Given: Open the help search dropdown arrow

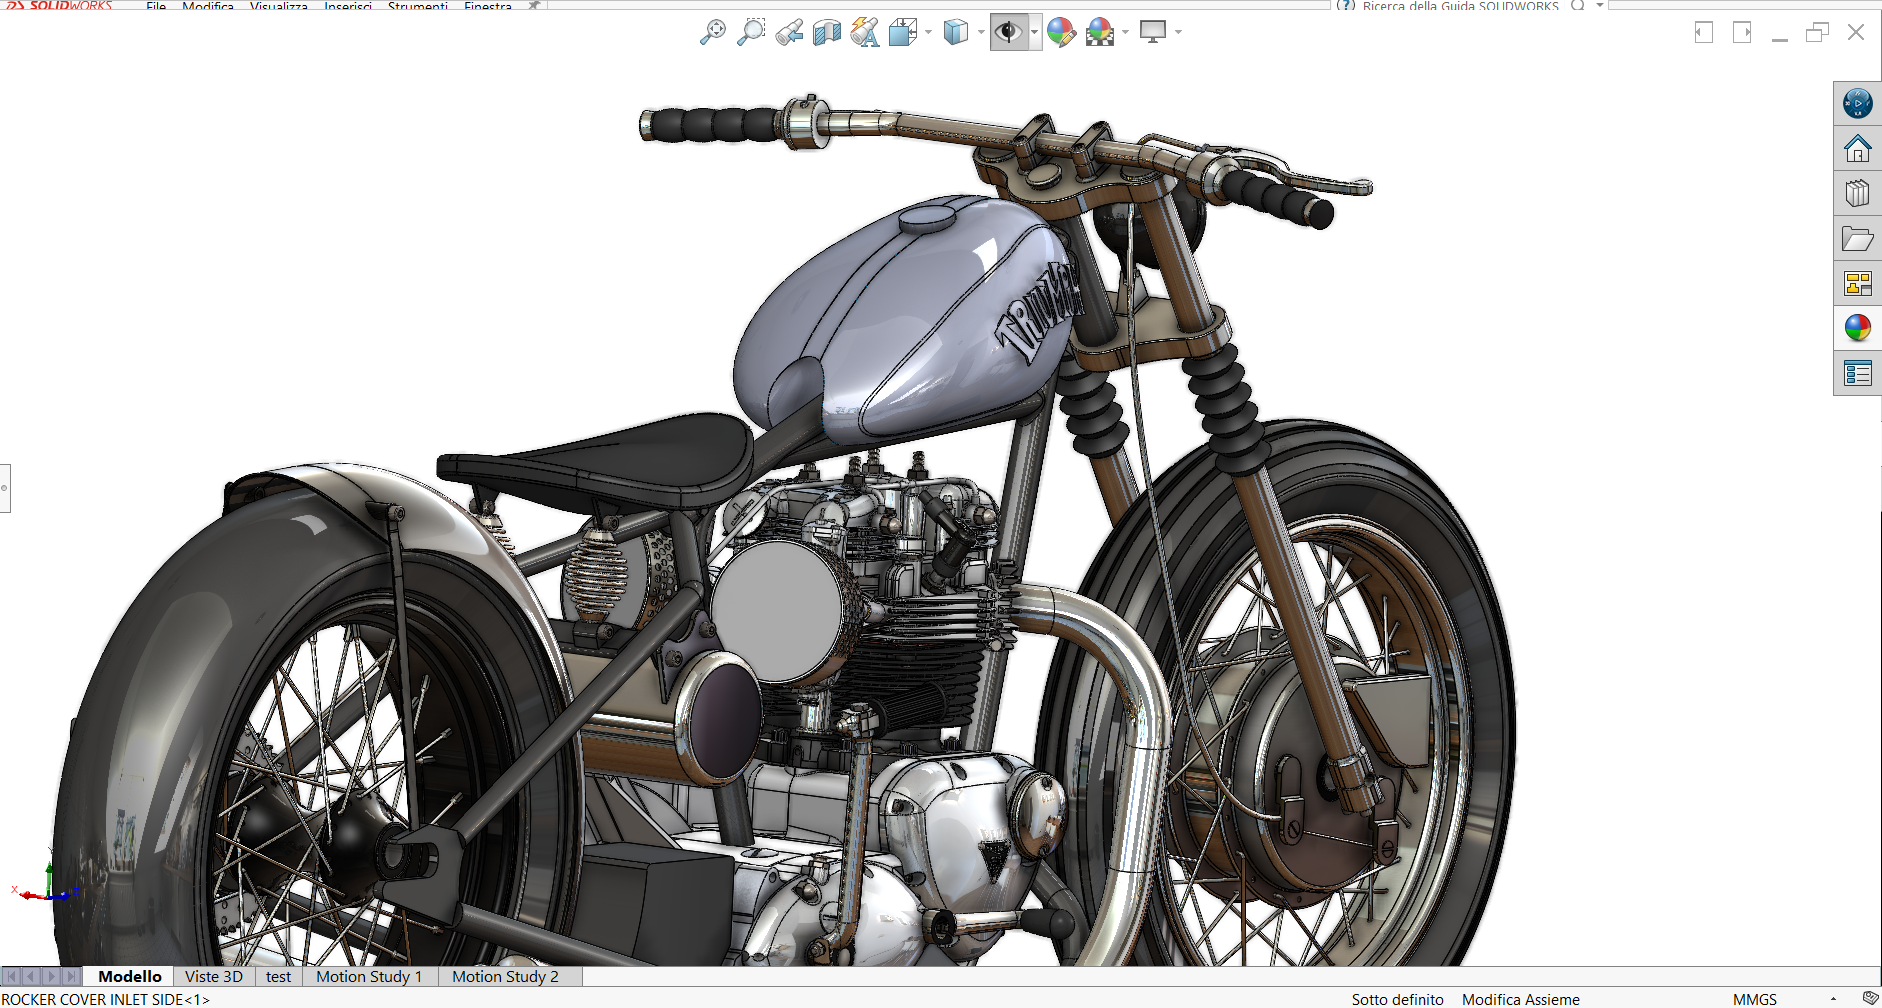Looking at the screenshot, I should tap(1600, 5).
